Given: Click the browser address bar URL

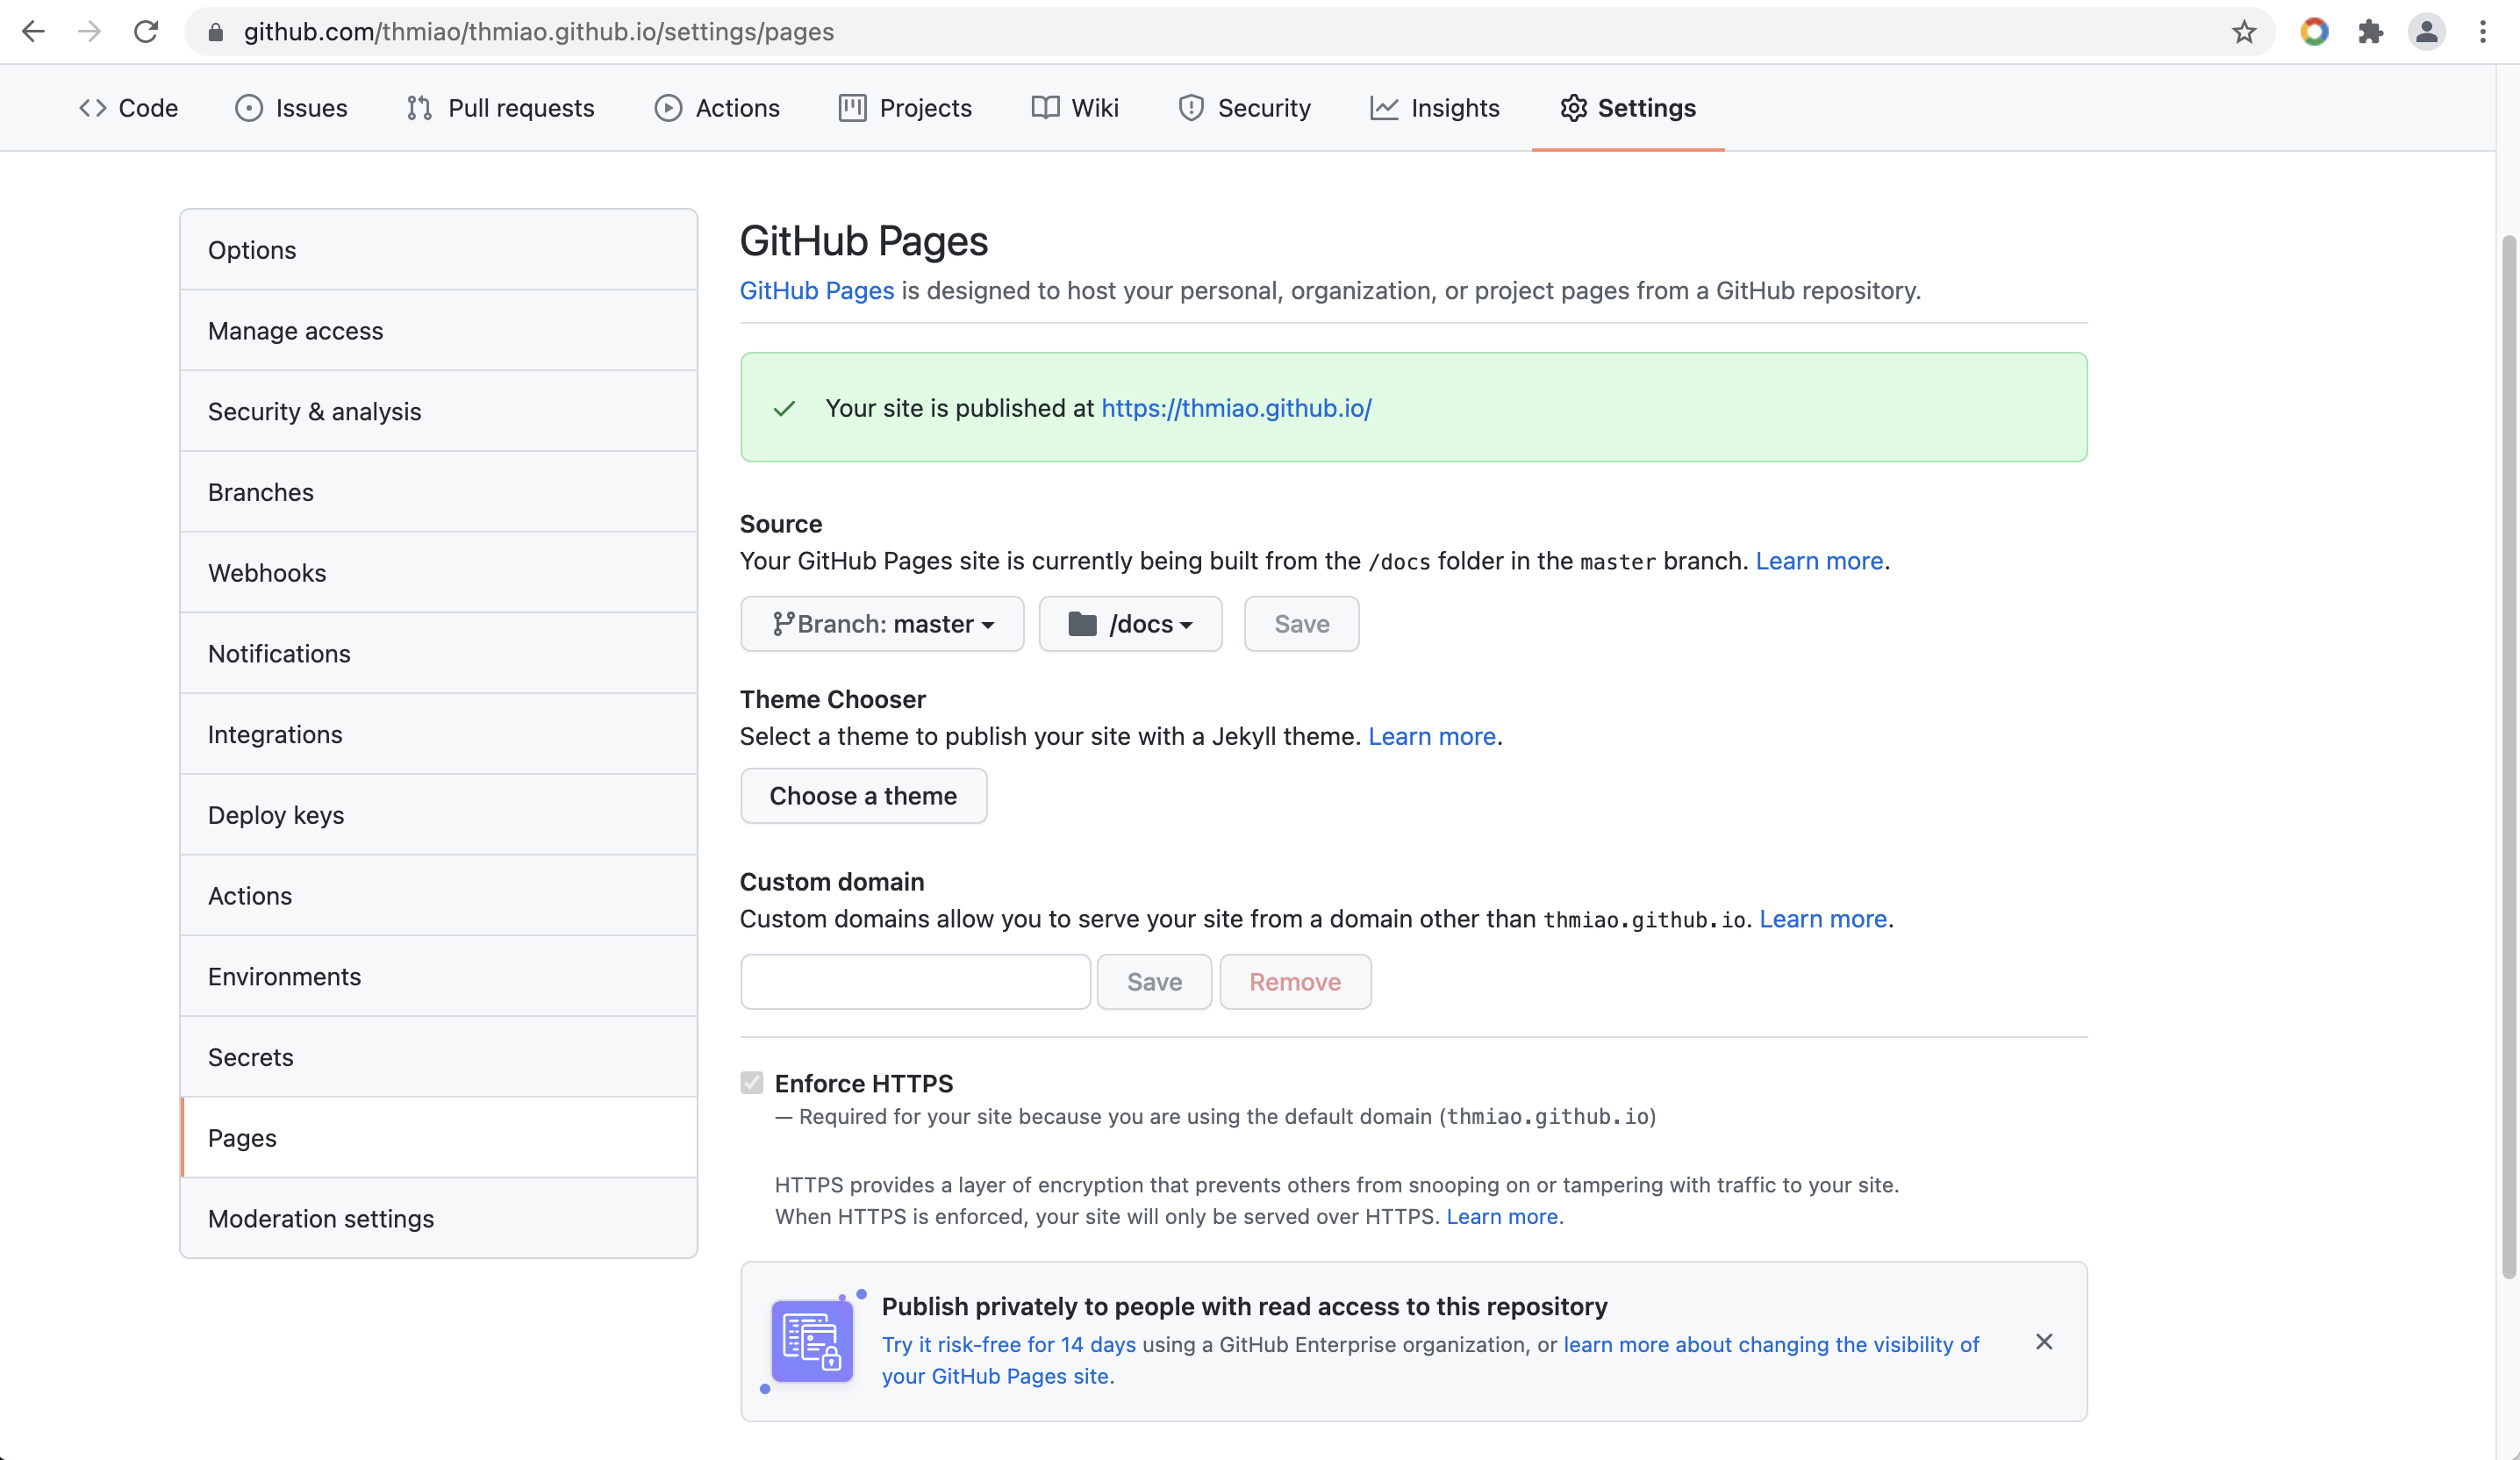Looking at the screenshot, I should (x=538, y=32).
